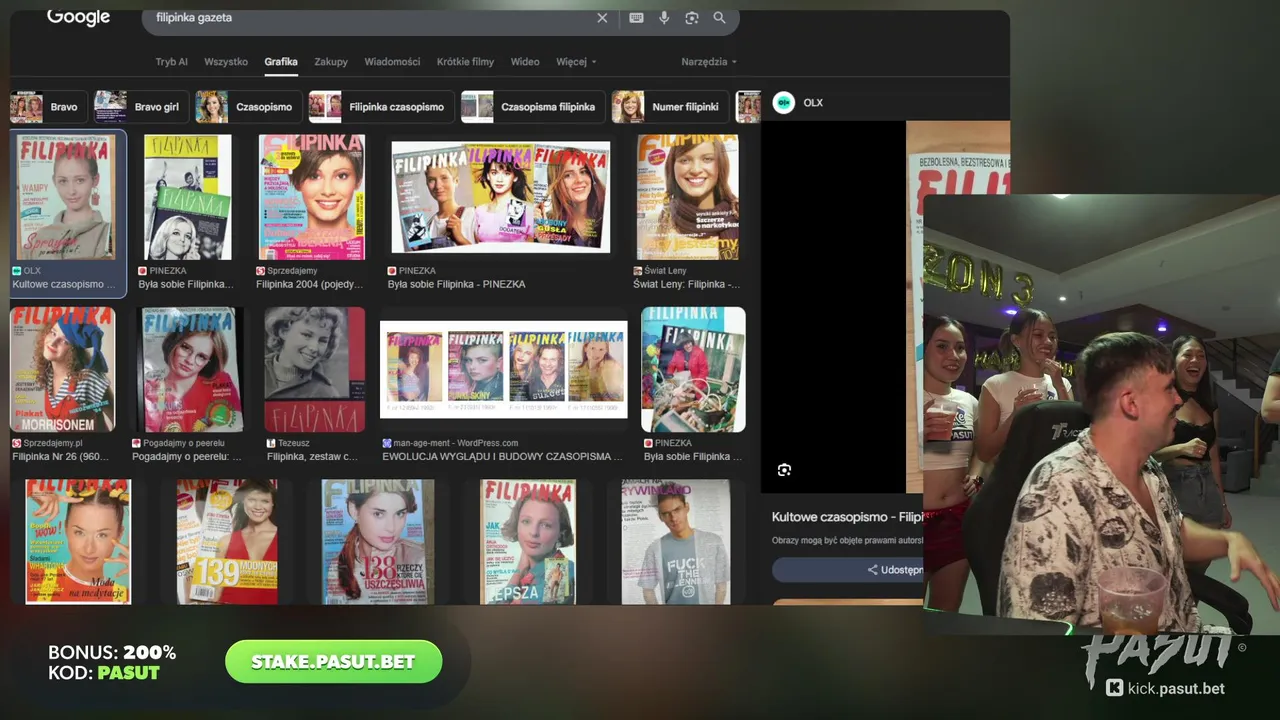This screenshot has width=1280, height=720.
Task: Click the magnifier search icon
Action: tap(719, 18)
